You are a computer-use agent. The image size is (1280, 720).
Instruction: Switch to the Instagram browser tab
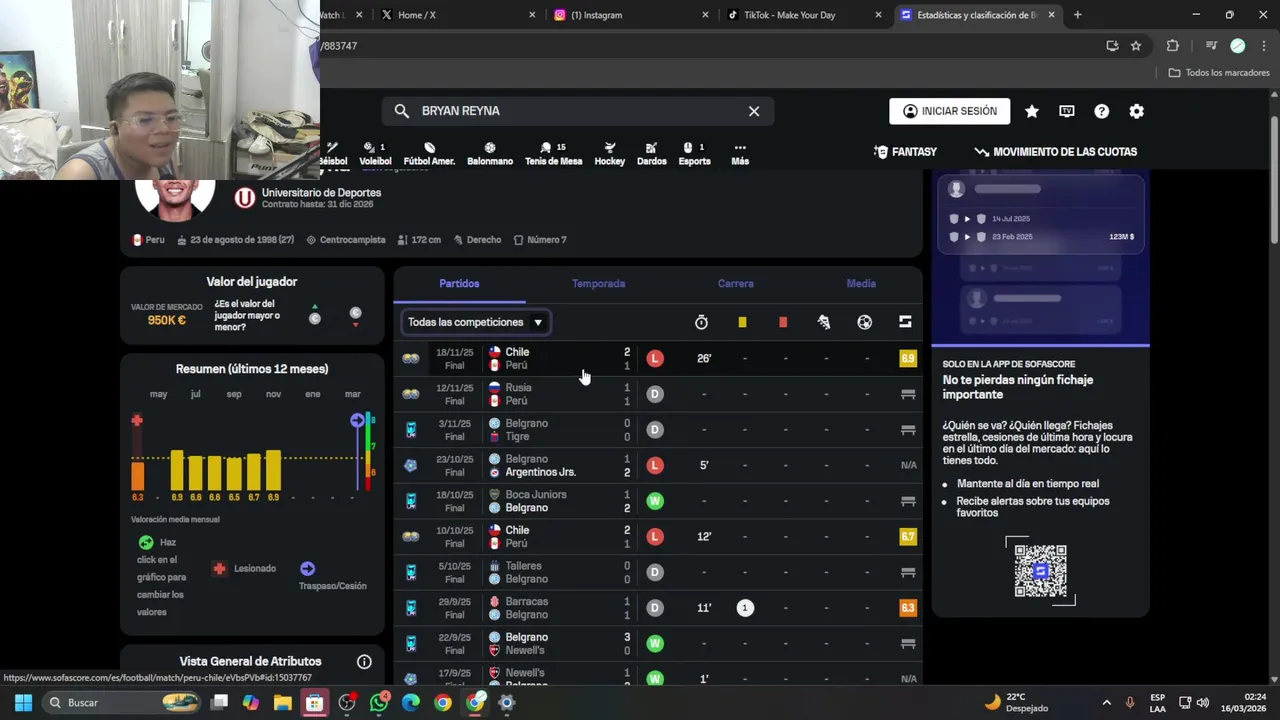pyautogui.click(x=630, y=15)
